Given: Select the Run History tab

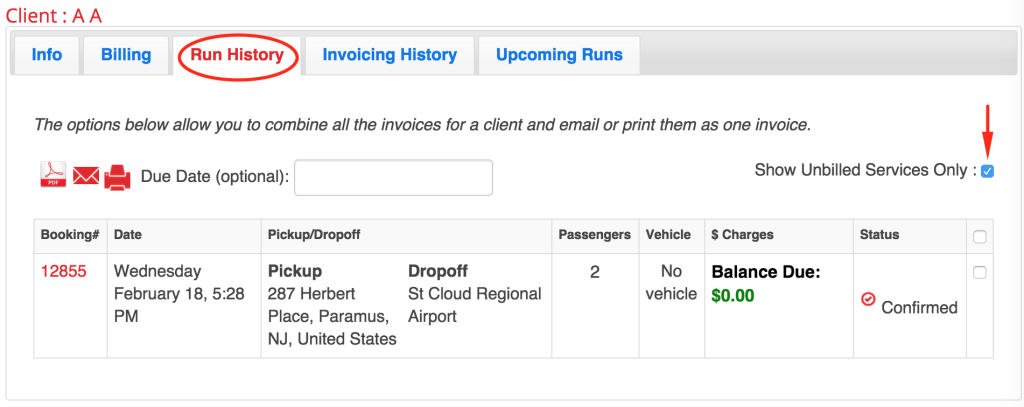Looking at the screenshot, I should click(x=237, y=55).
